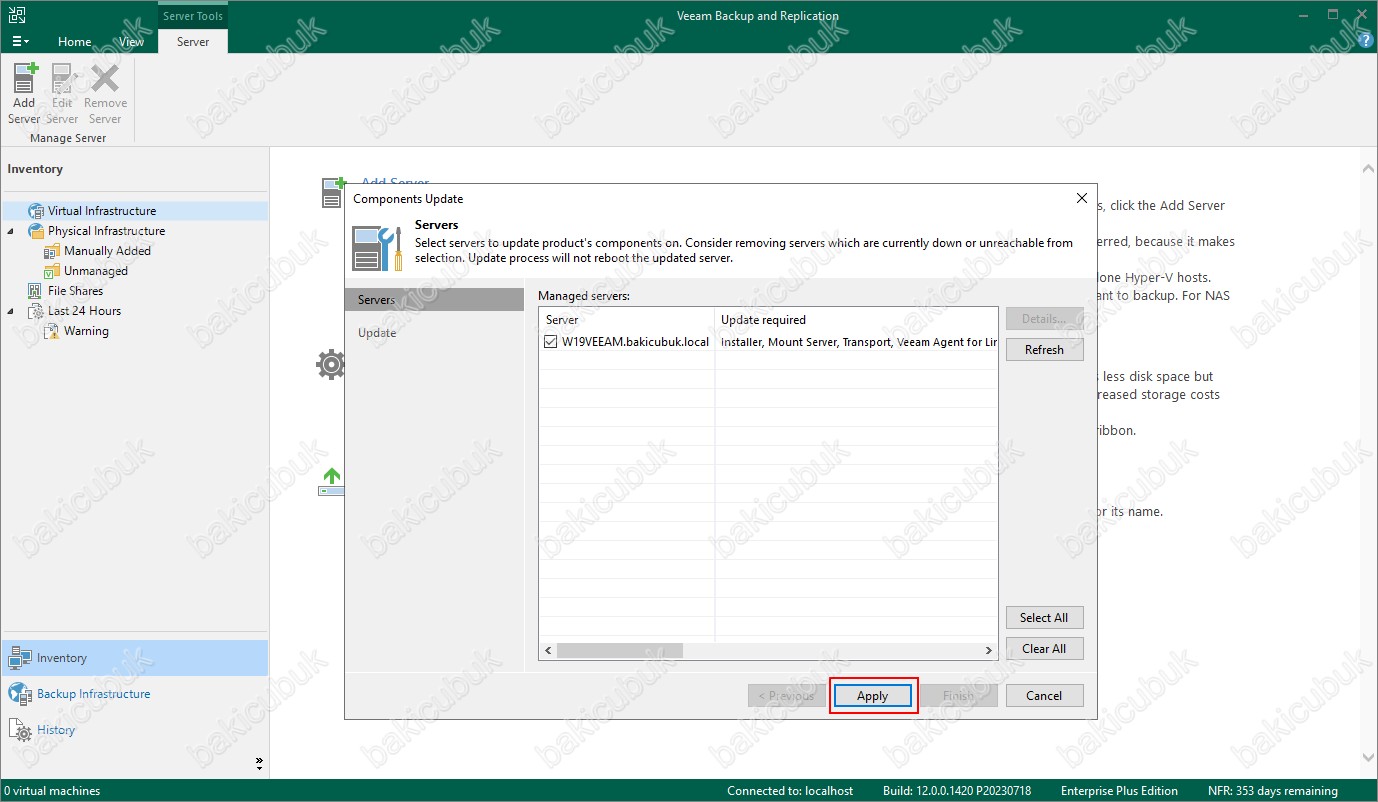Select File Shares tree item
1378x802 pixels.
(x=75, y=291)
